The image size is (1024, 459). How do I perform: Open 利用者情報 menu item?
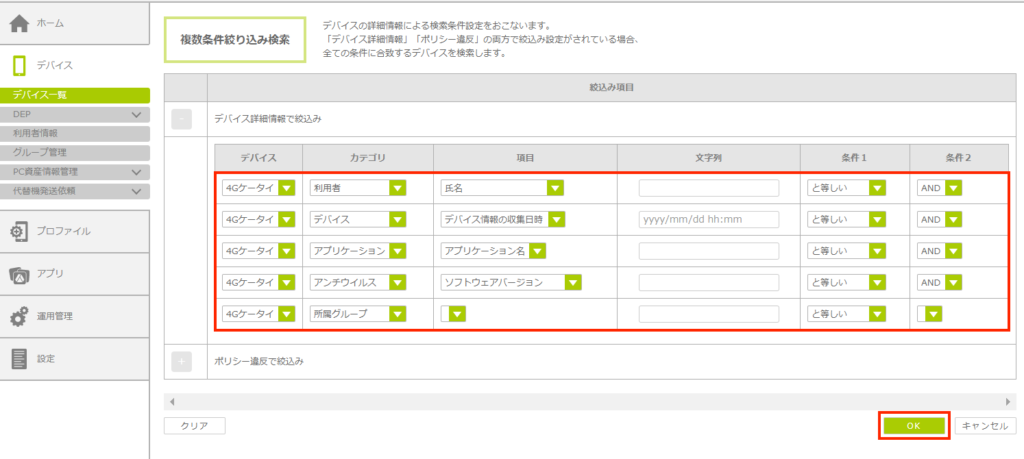(x=75, y=133)
